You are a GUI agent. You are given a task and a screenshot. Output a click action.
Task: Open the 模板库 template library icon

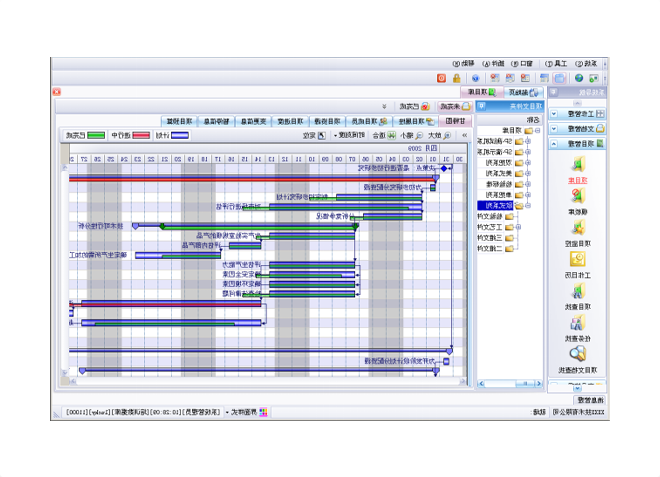(579, 197)
